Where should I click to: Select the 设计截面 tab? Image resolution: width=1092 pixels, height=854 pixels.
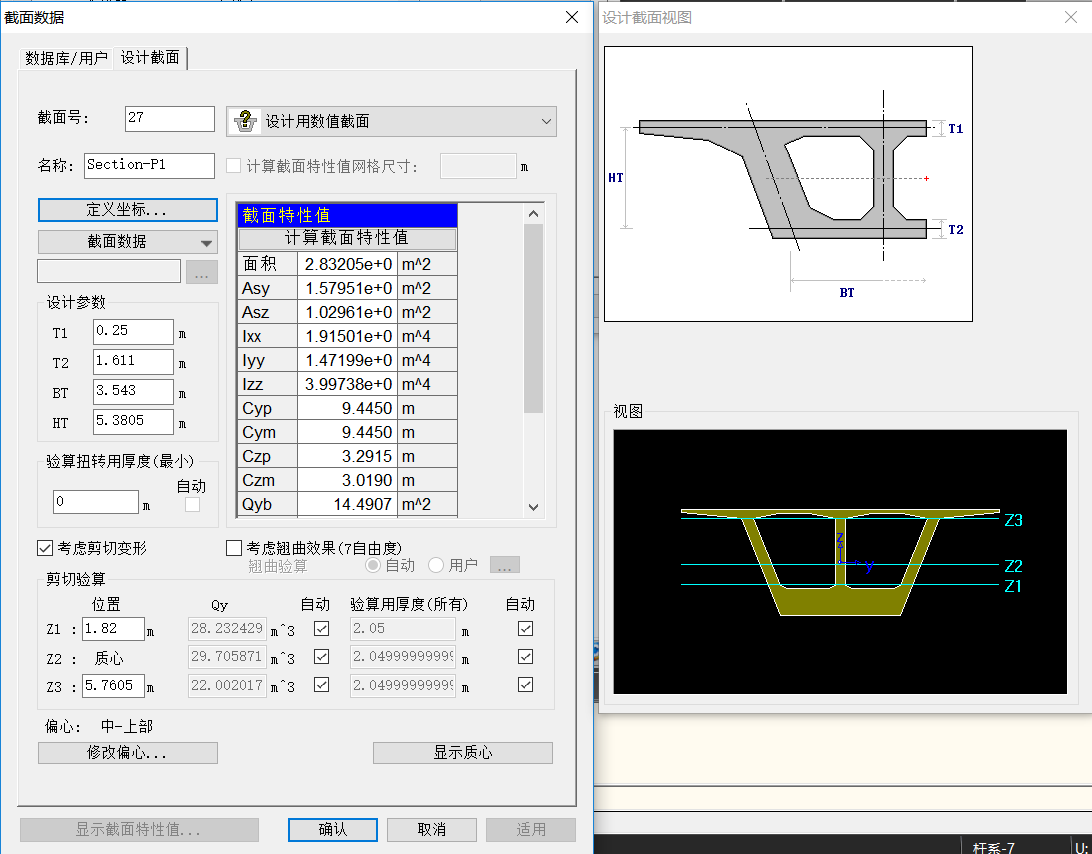click(x=150, y=58)
